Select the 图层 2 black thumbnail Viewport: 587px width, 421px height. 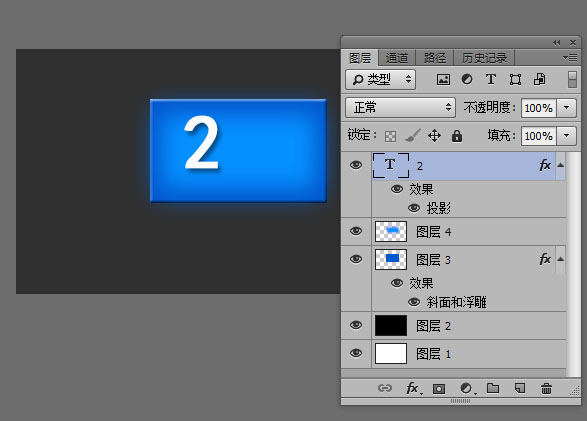[391, 326]
